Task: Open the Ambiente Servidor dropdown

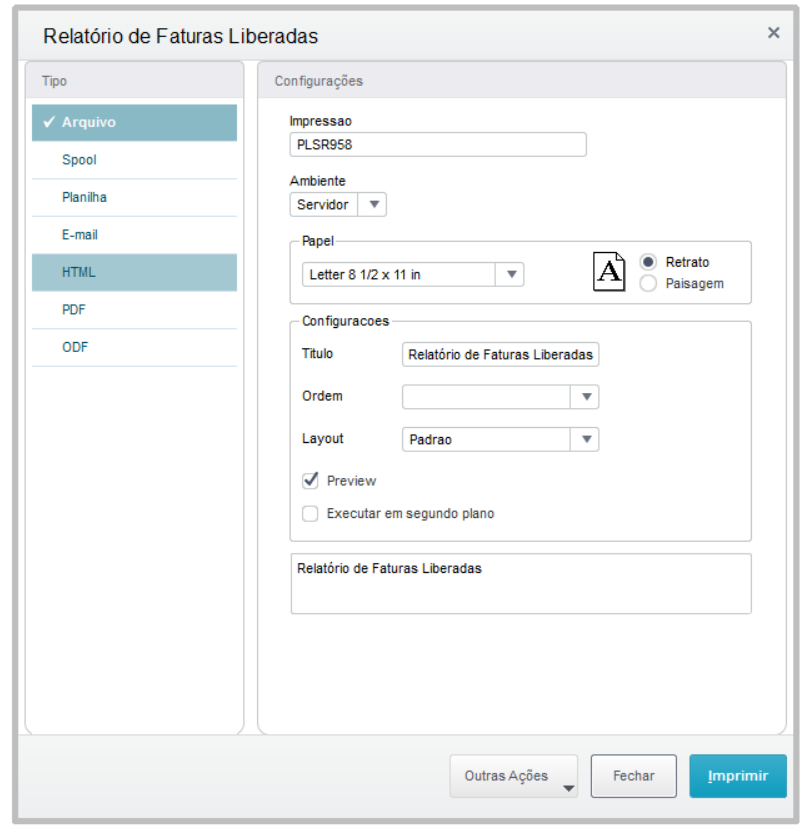Action: click(372, 204)
